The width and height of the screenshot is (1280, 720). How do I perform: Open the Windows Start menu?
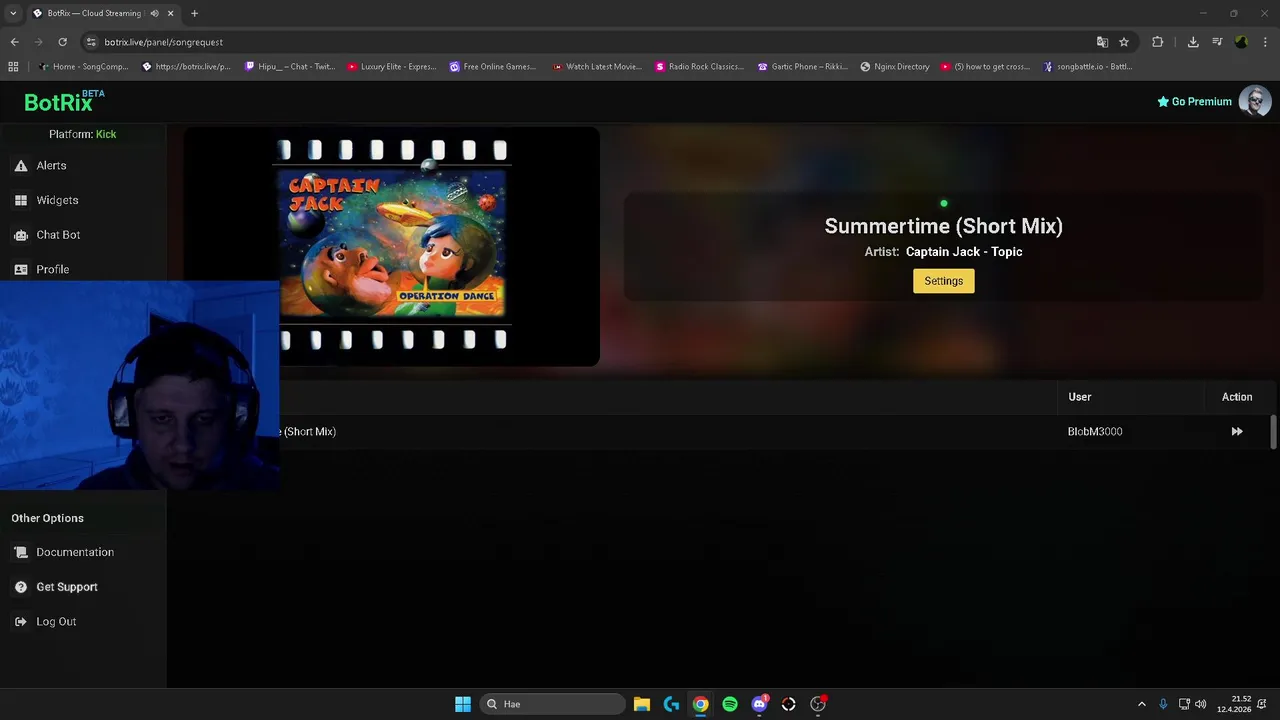[x=463, y=704]
